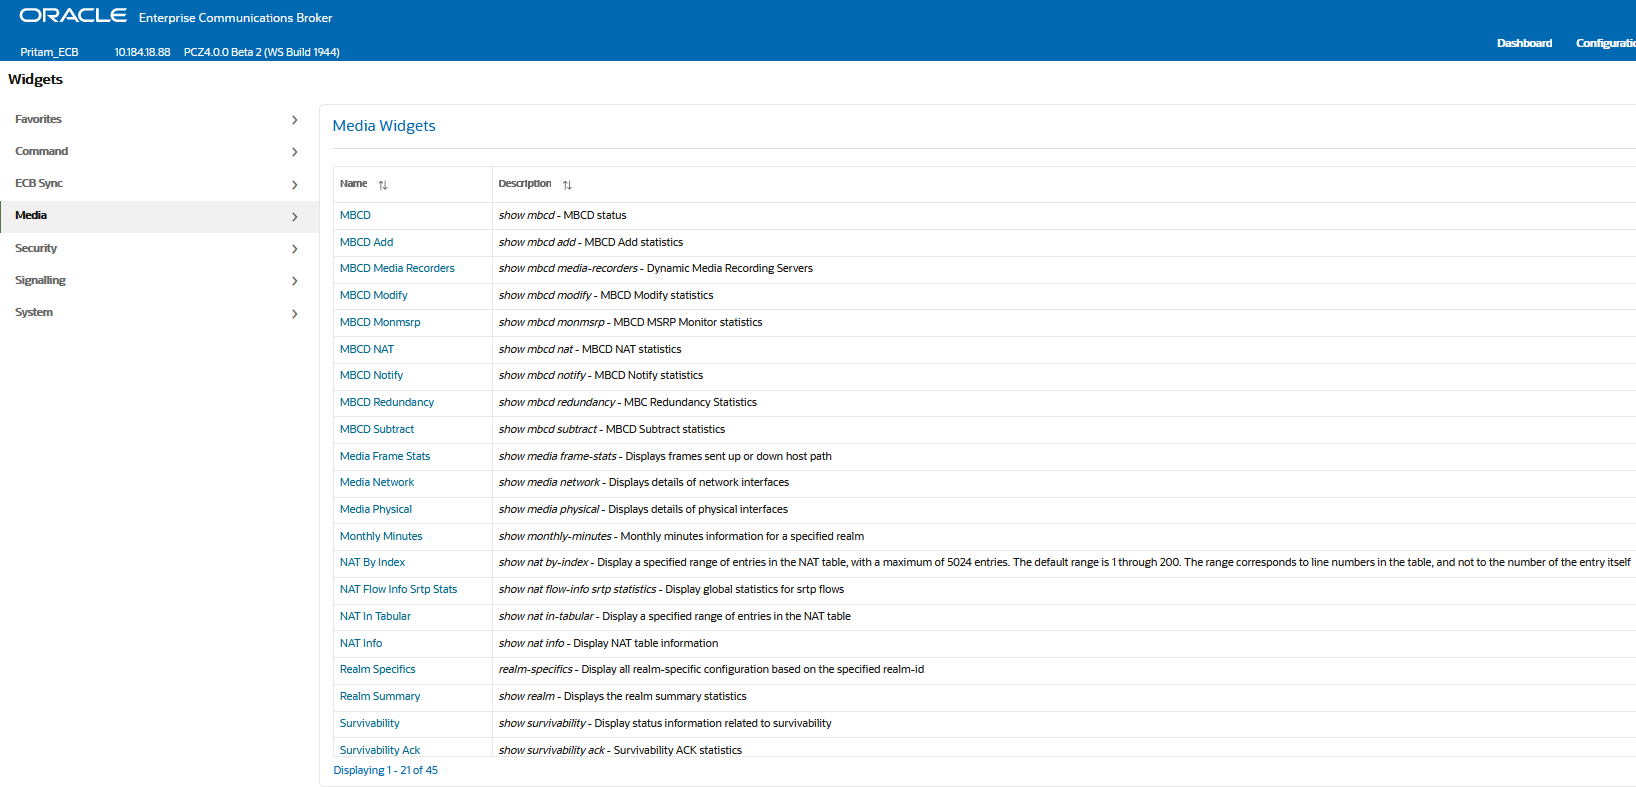Expand the Security category chevron
This screenshot has height=787, width=1636.
click(294, 249)
